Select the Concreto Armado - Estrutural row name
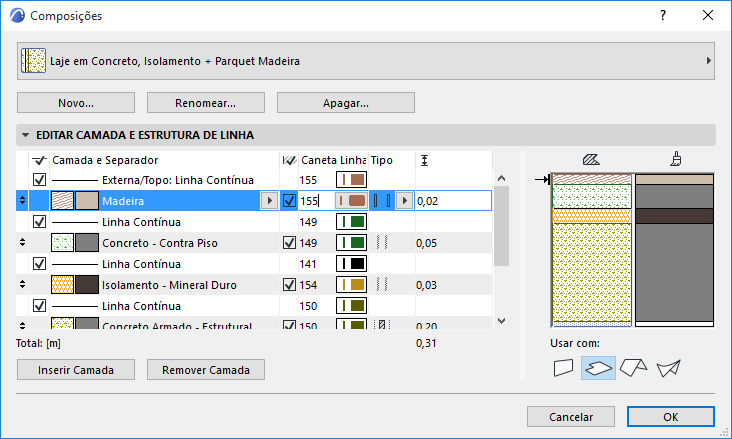Screen dimensions: 732x439 (x=177, y=325)
